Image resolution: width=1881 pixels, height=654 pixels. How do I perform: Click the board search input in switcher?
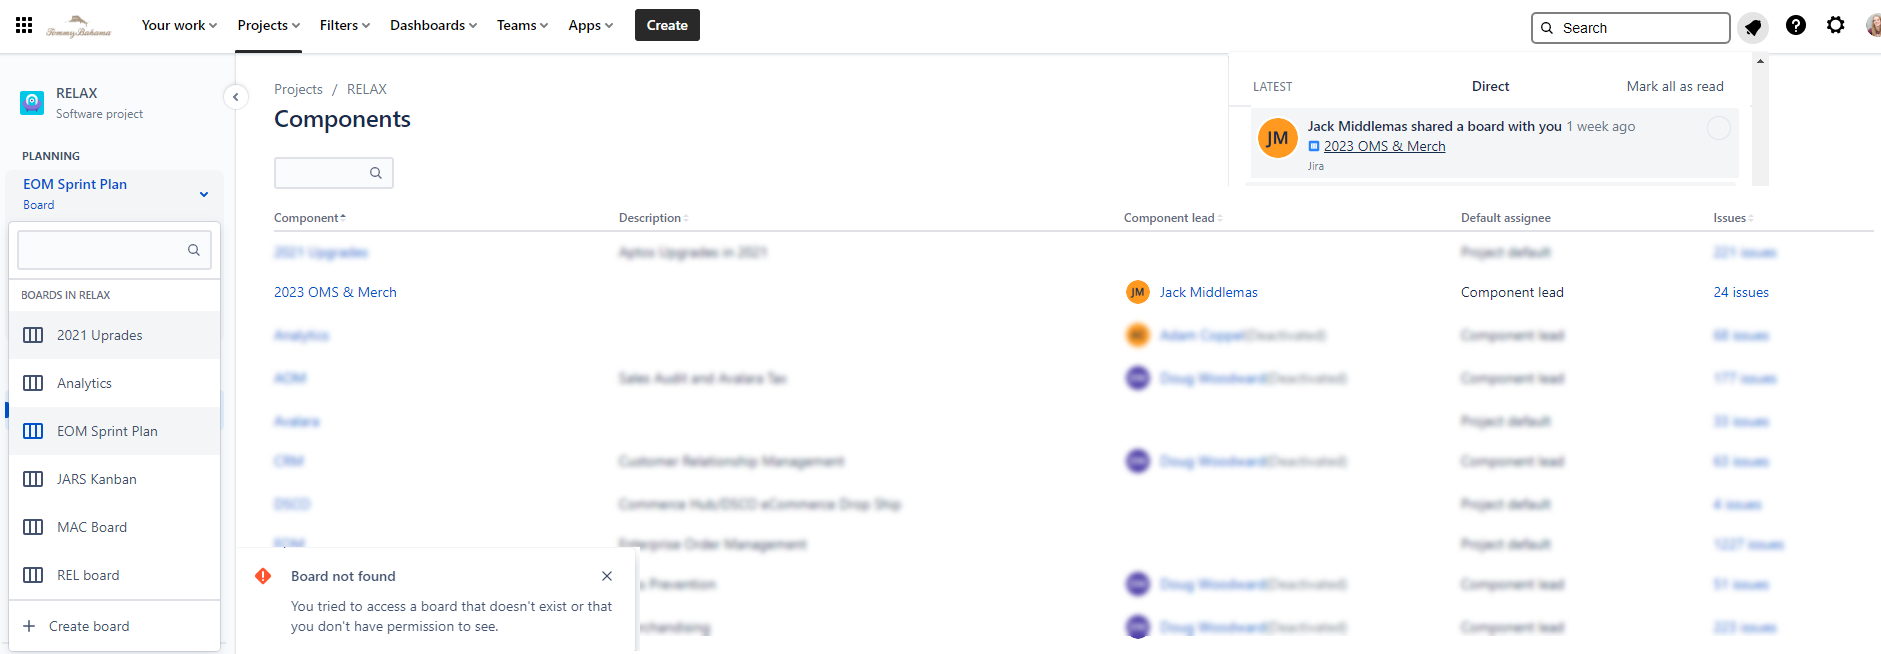[x=113, y=250]
